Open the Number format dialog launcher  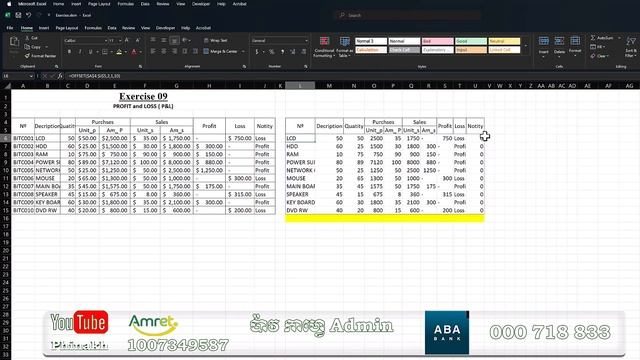point(305,67)
